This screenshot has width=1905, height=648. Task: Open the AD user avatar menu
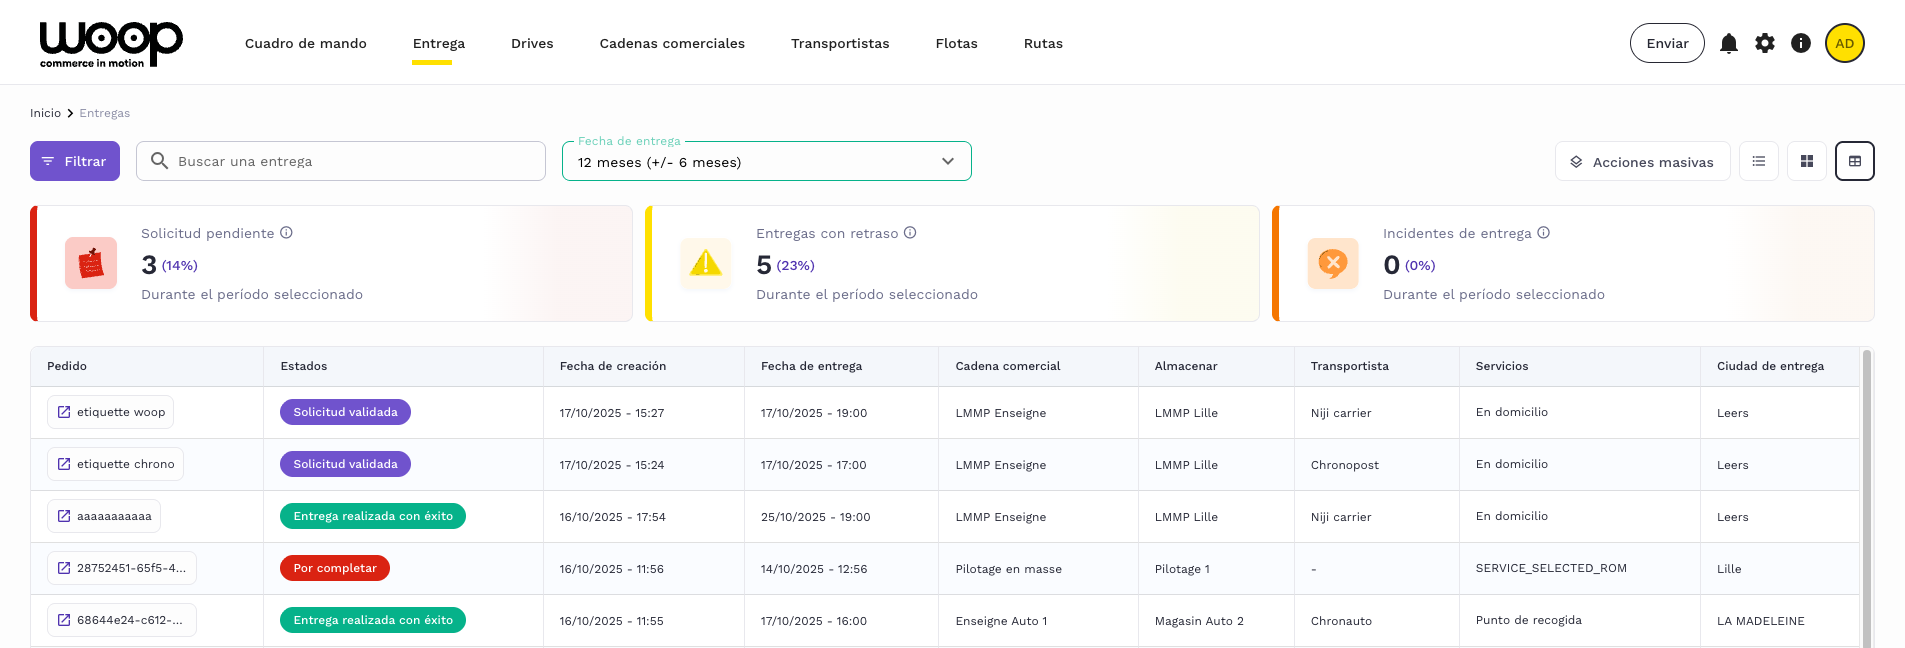pyautogui.click(x=1844, y=43)
